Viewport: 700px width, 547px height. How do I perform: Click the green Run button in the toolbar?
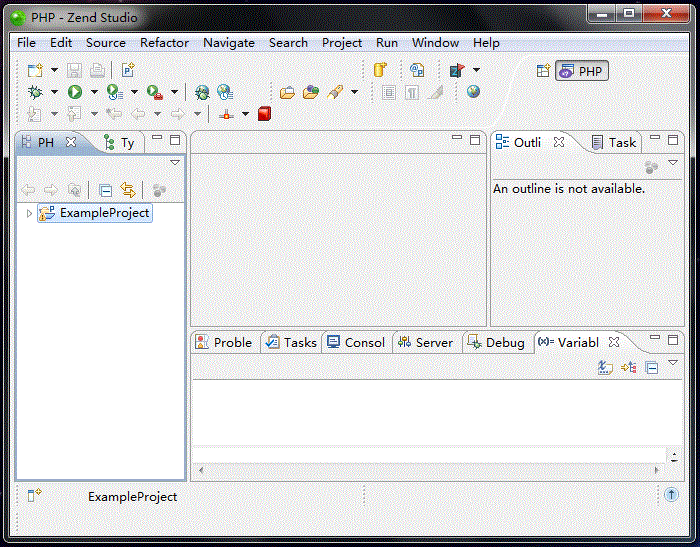(74, 92)
